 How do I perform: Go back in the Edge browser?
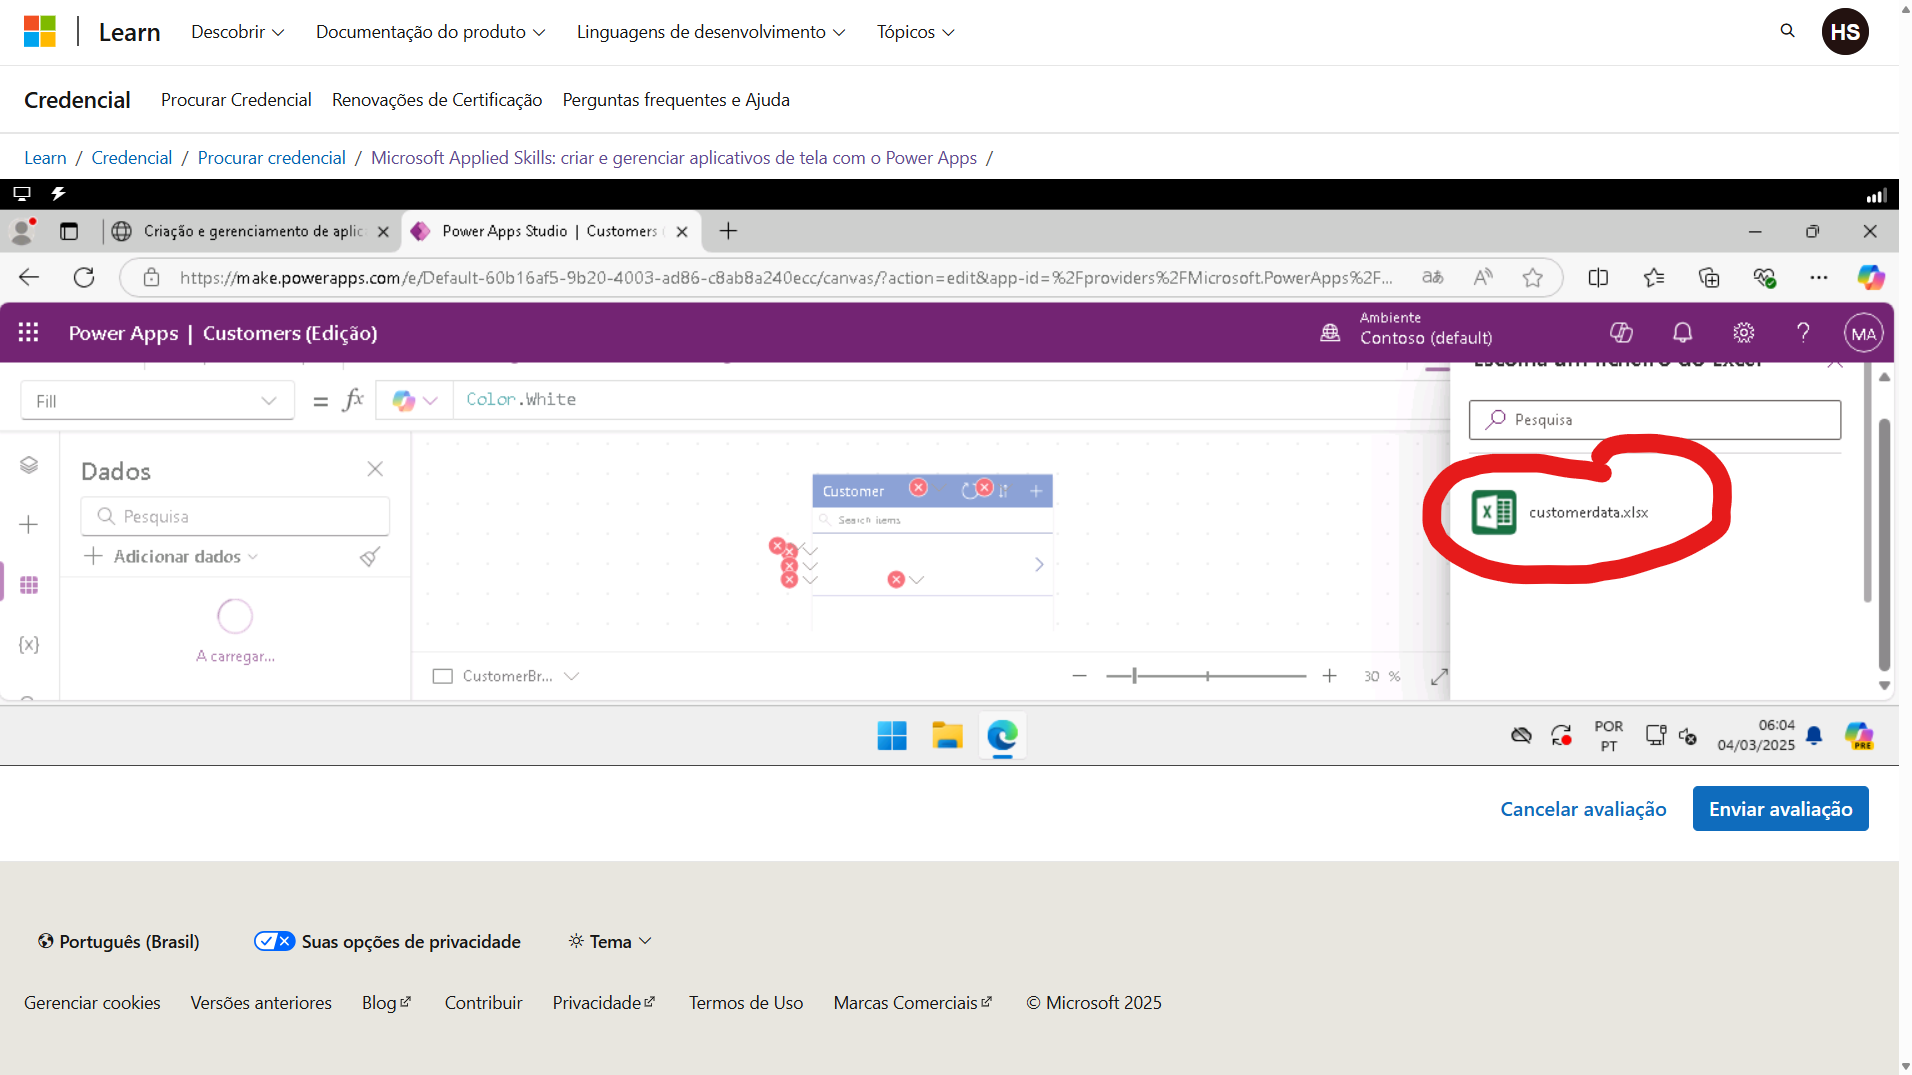click(29, 278)
